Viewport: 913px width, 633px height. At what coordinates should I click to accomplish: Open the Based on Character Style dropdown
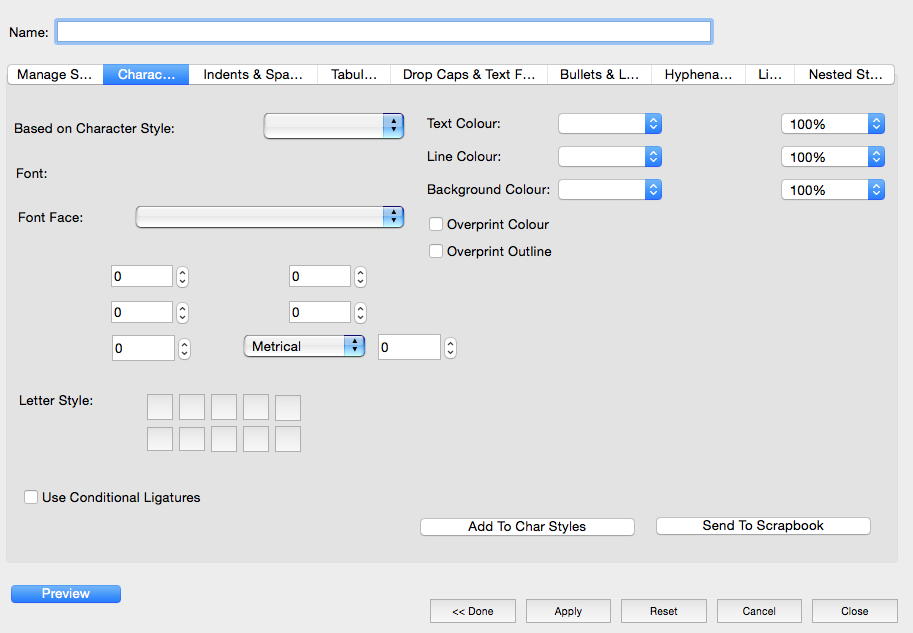tap(333, 125)
